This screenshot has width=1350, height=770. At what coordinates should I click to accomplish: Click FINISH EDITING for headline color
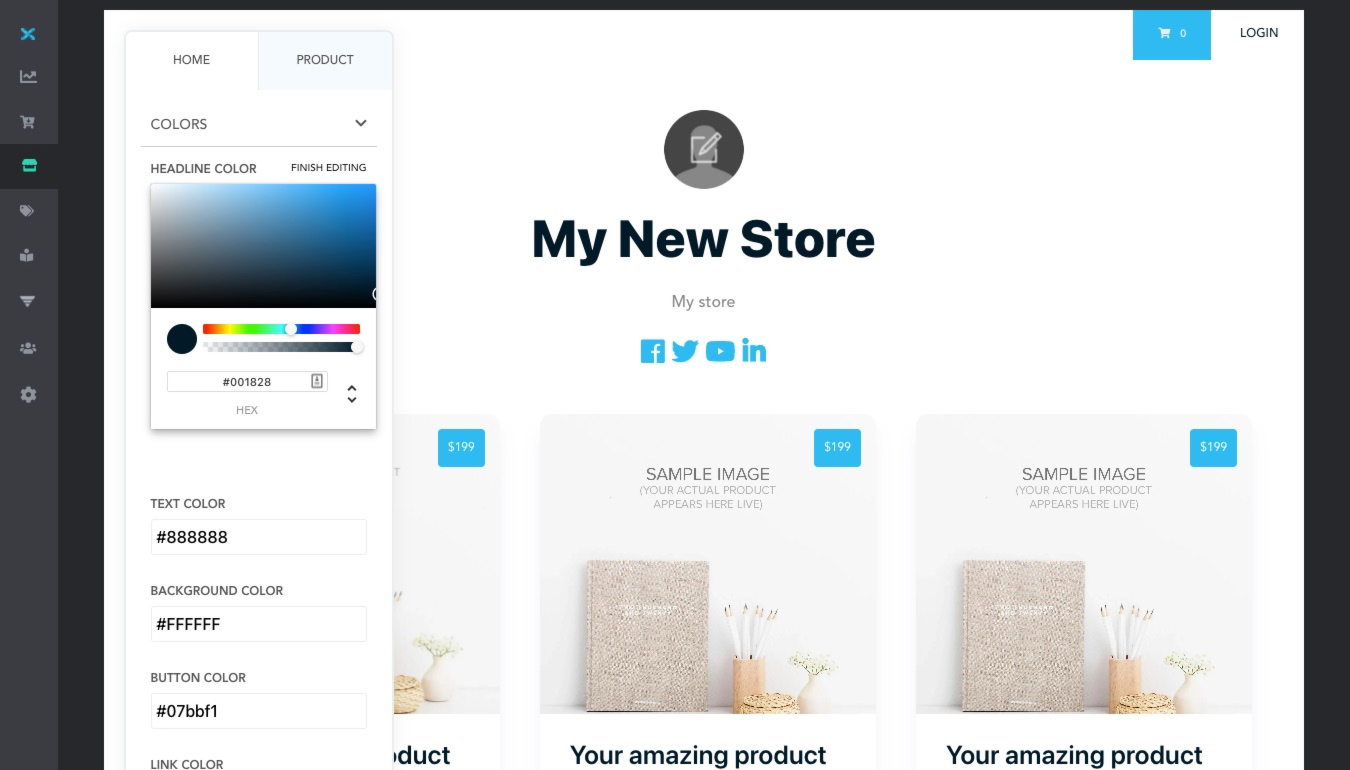[329, 168]
